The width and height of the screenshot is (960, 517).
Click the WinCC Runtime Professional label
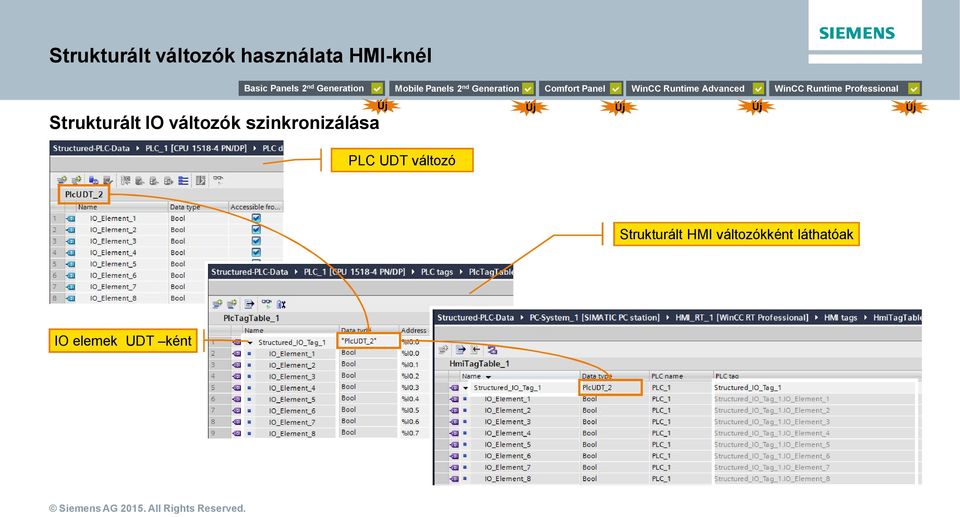click(x=836, y=88)
